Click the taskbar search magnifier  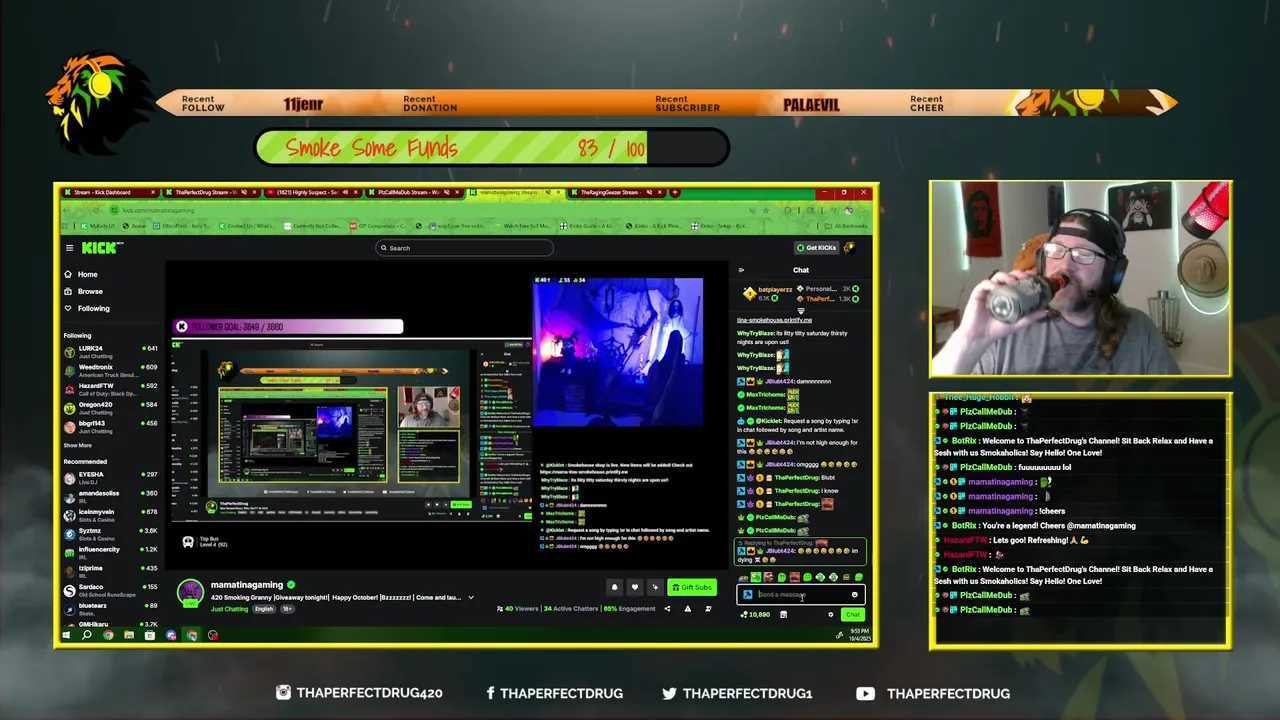[x=87, y=635]
